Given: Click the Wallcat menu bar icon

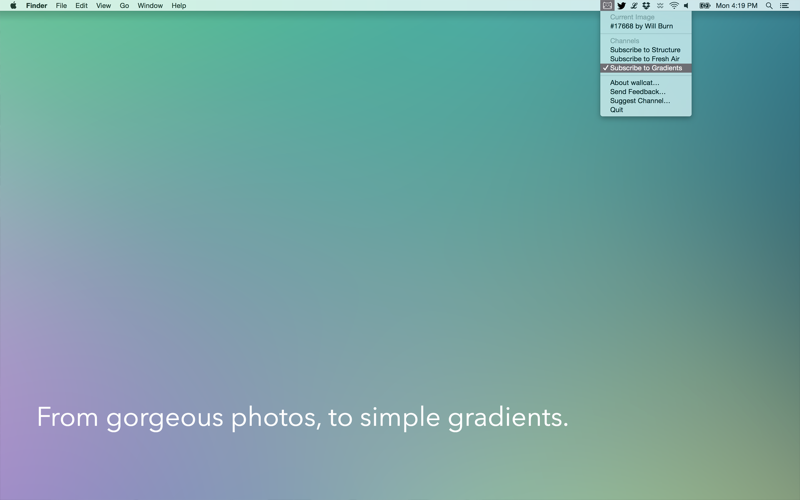Looking at the screenshot, I should (607, 6).
